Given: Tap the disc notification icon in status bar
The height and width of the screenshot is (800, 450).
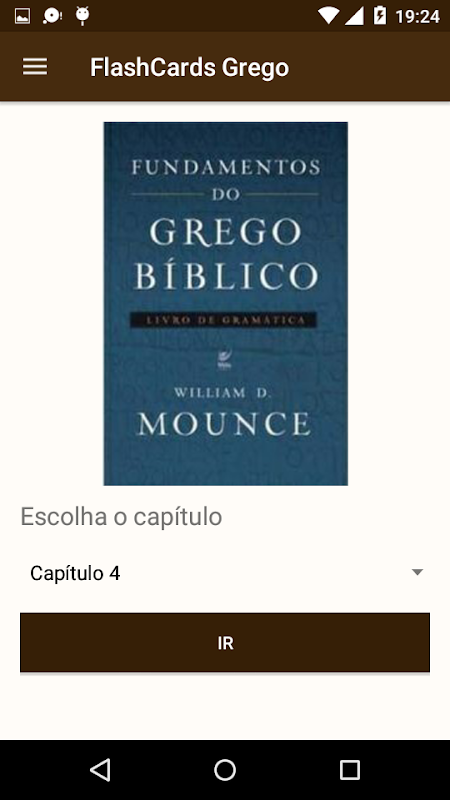Looking at the screenshot, I should tap(52, 16).
